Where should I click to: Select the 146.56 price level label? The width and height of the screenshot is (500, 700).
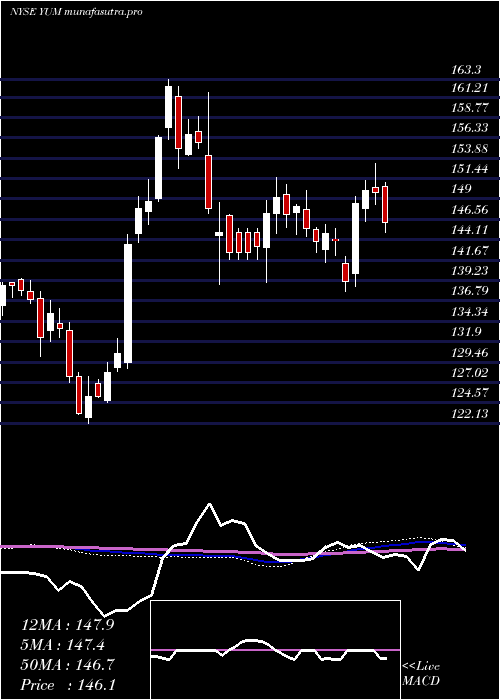click(470, 209)
